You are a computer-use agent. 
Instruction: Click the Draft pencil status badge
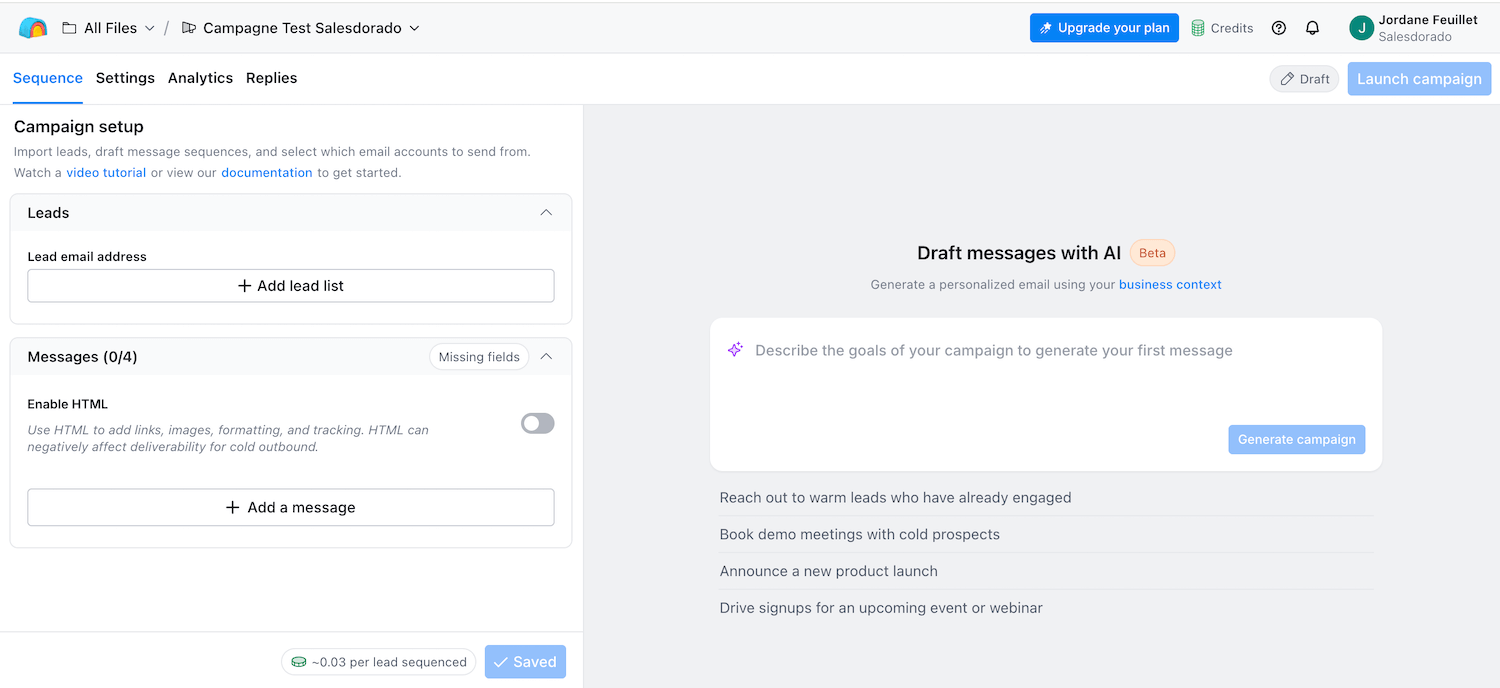1304,79
